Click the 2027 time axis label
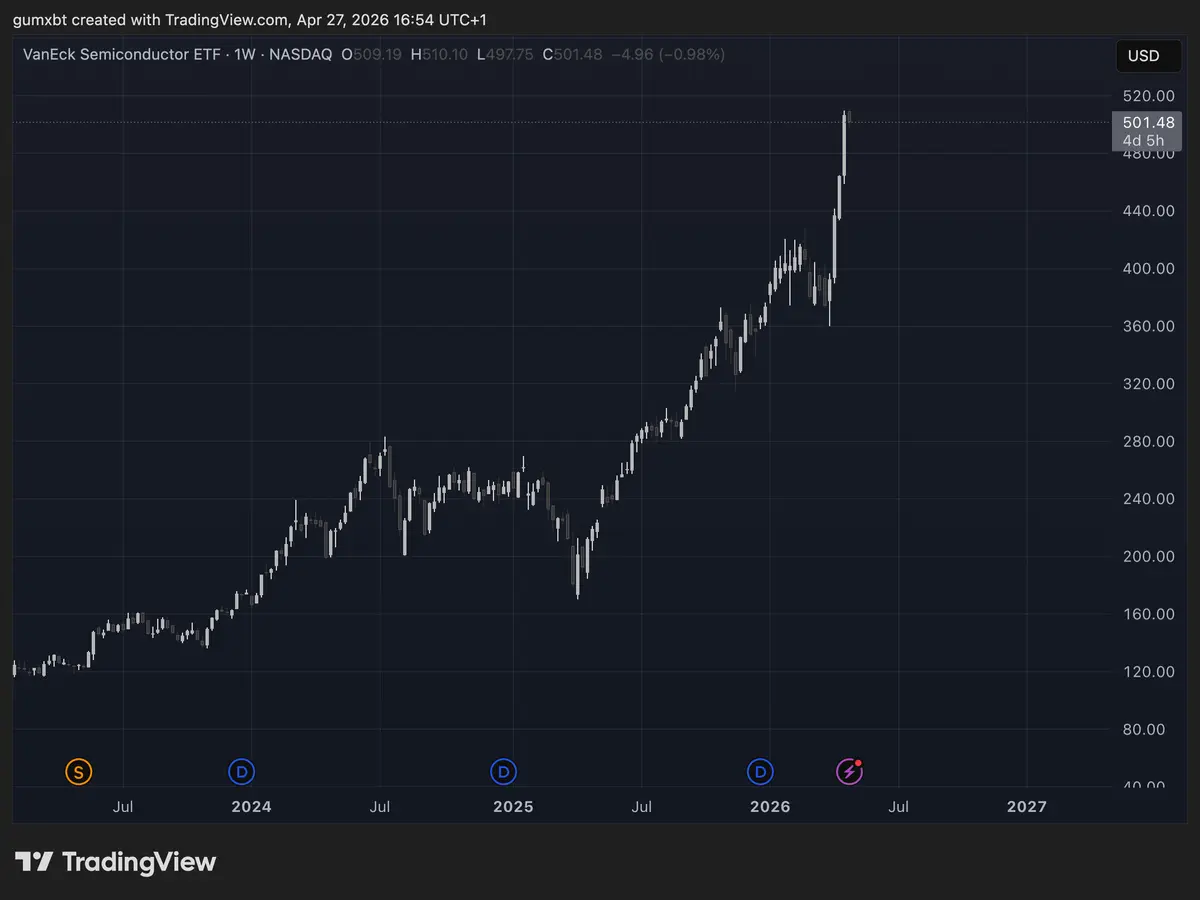The height and width of the screenshot is (900, 1200). [1027, 806]
